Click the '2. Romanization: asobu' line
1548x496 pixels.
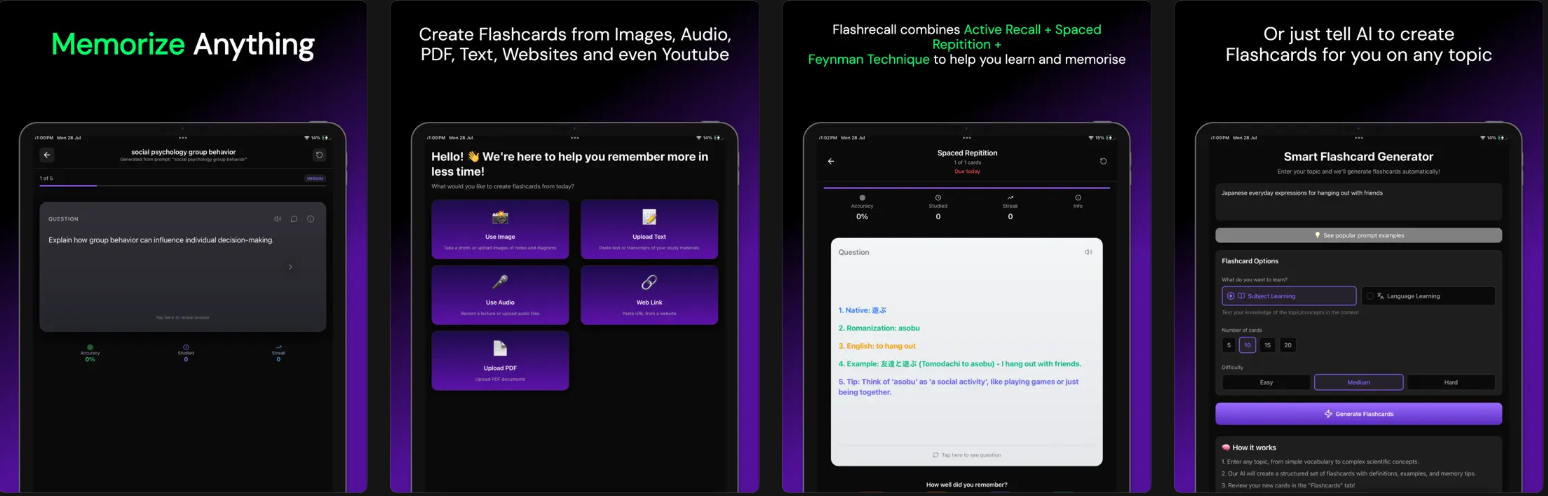[x=879, y=327]
